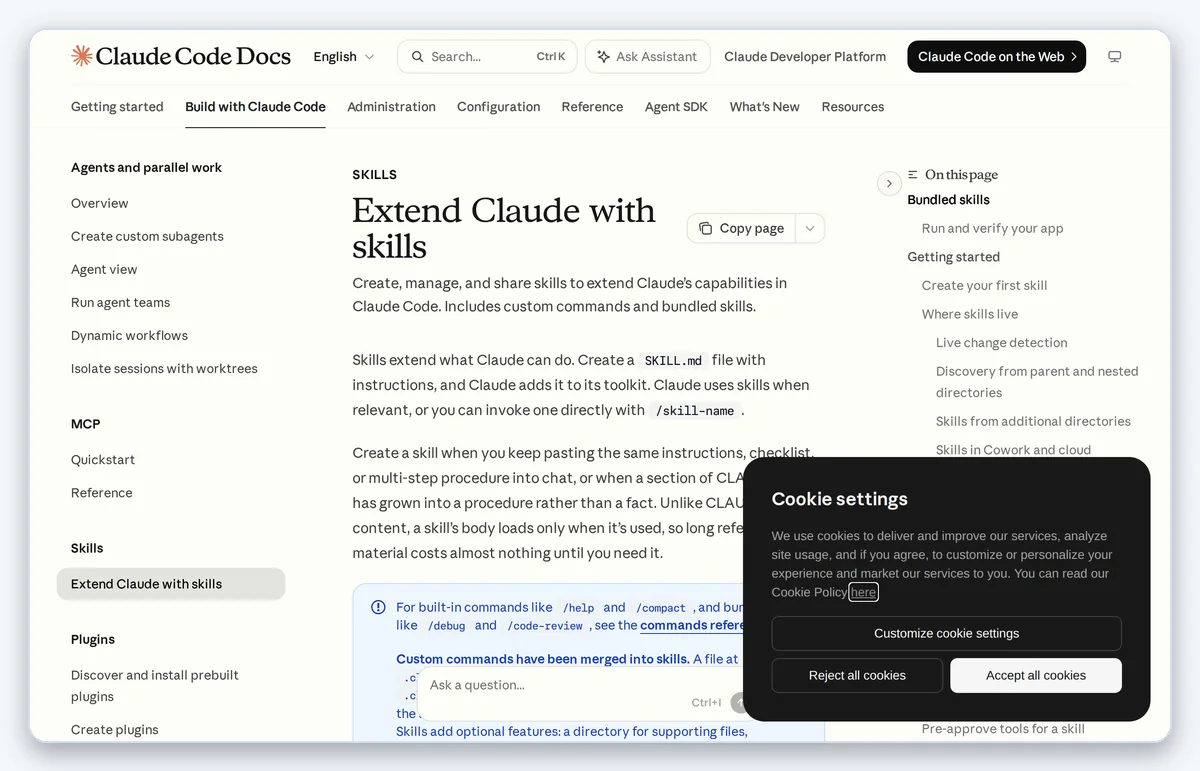
Task: Click the search magnifier icon
Action: click(417, 57)
